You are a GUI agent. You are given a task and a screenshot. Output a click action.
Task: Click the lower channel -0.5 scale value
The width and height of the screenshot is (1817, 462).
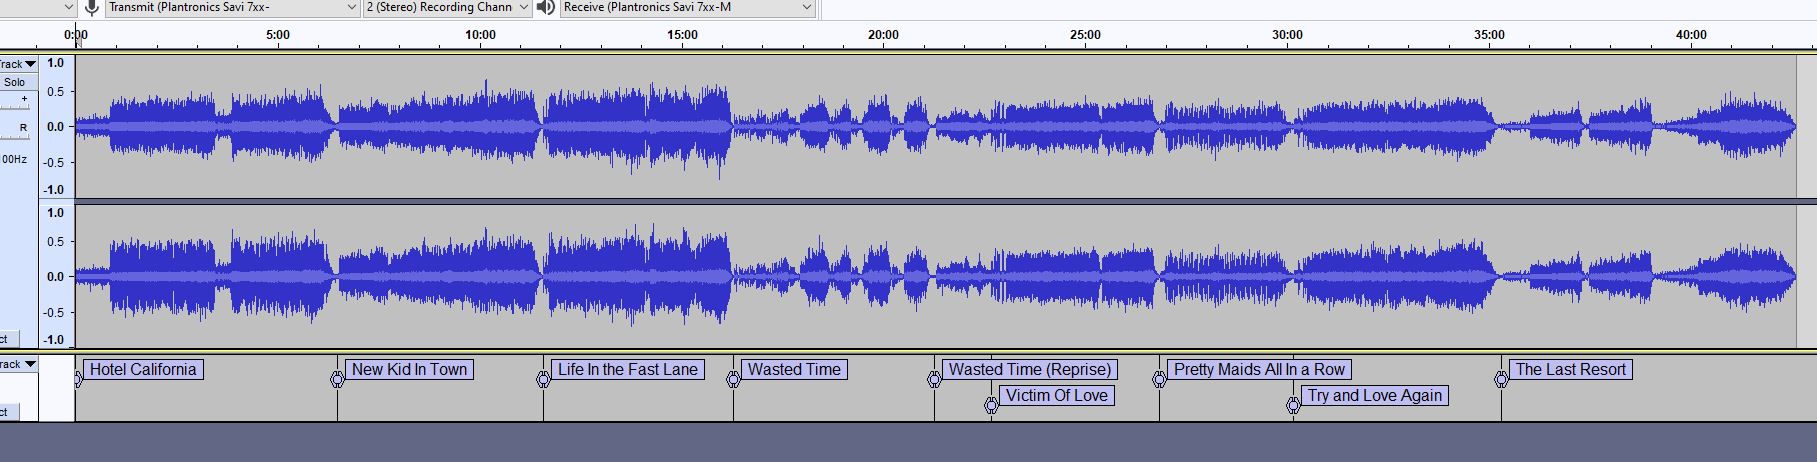coord(54,313)
